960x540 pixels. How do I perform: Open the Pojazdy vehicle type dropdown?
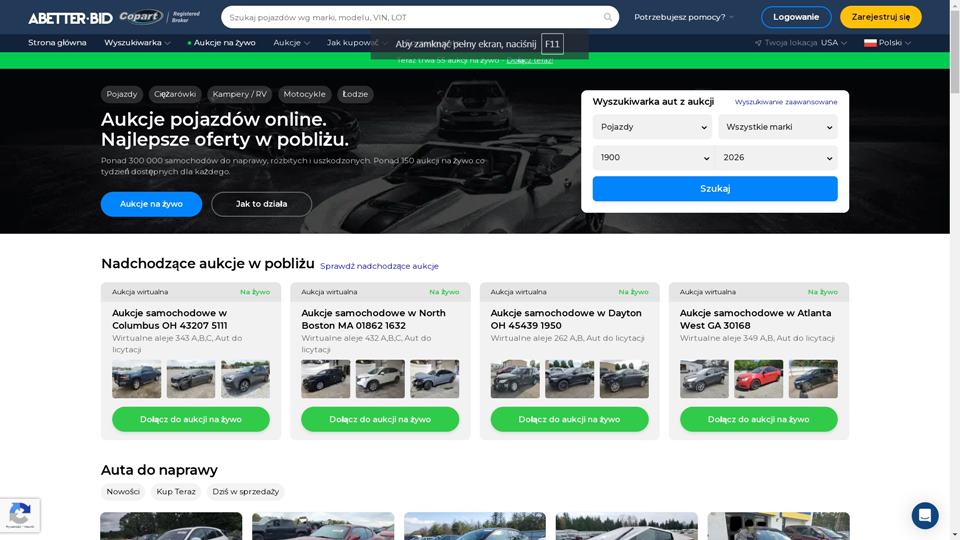point(652,127)
